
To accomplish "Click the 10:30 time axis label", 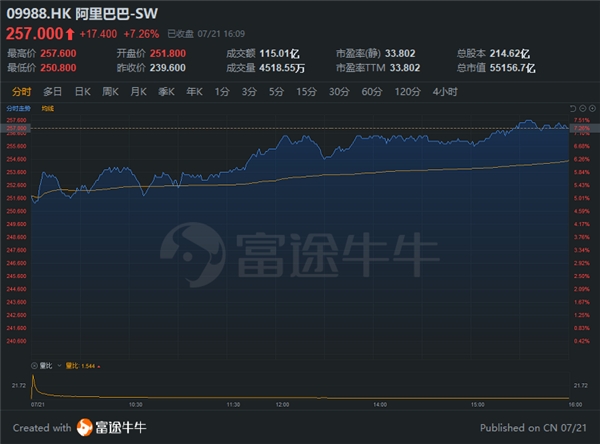I will pyautogui.click(x=135, y=405).
